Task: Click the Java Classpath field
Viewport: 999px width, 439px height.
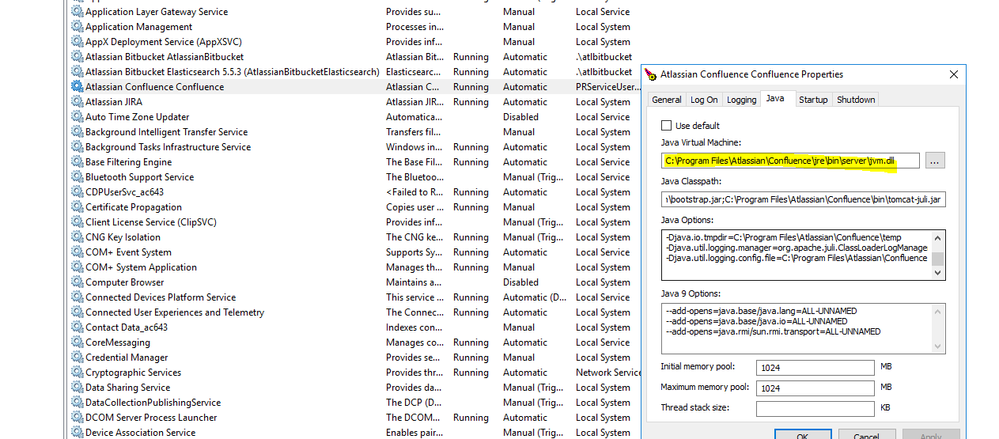Action: pos(803,201)
